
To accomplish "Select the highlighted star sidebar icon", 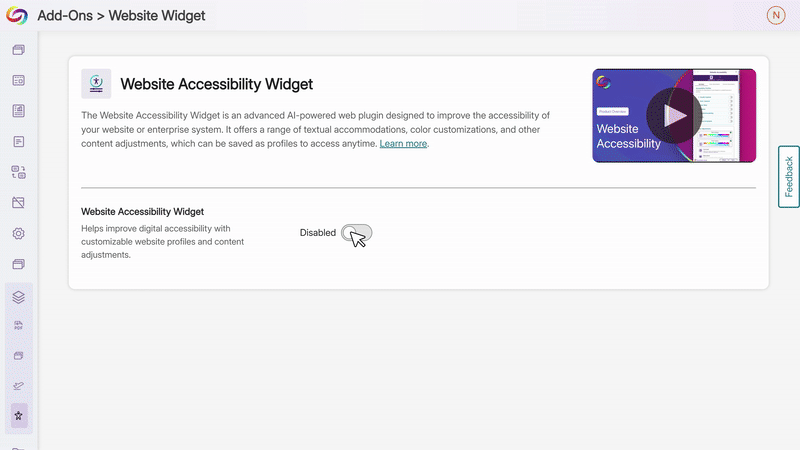I will (18, 414).
